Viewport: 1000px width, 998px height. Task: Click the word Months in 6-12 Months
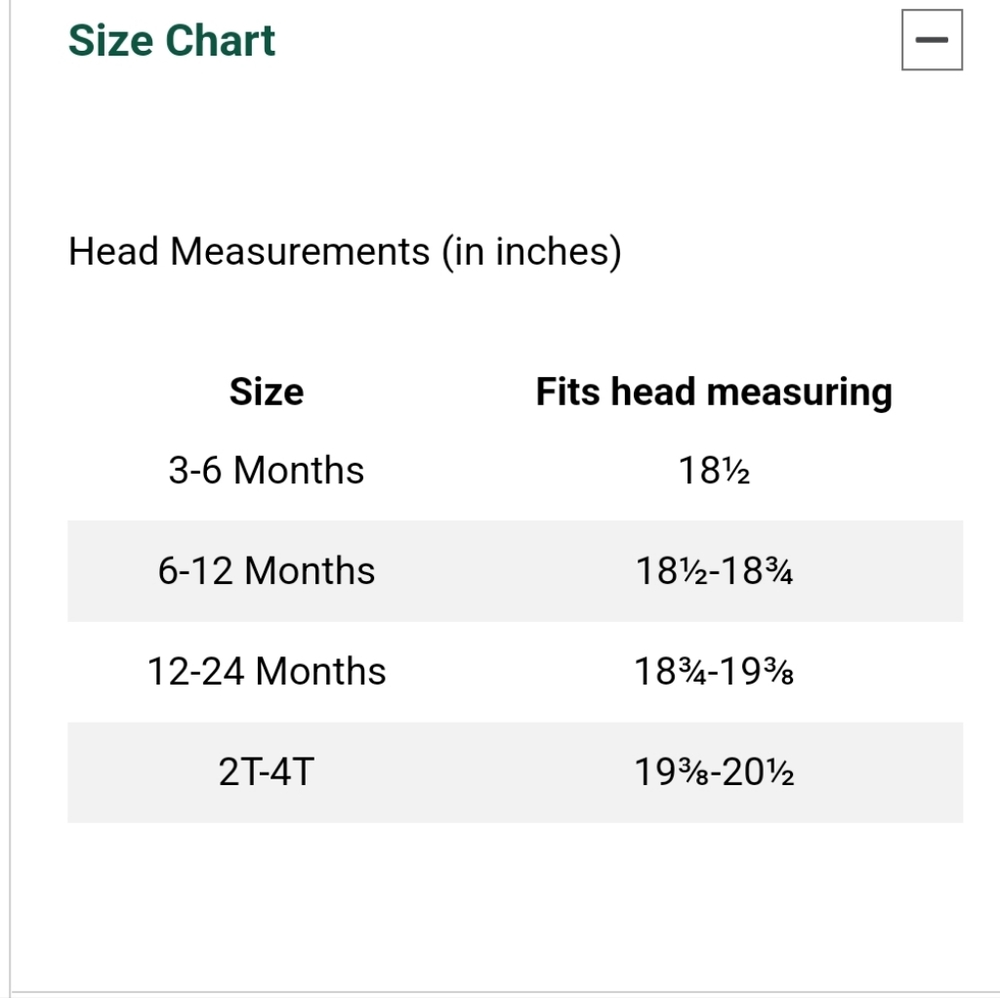[310, 571]
